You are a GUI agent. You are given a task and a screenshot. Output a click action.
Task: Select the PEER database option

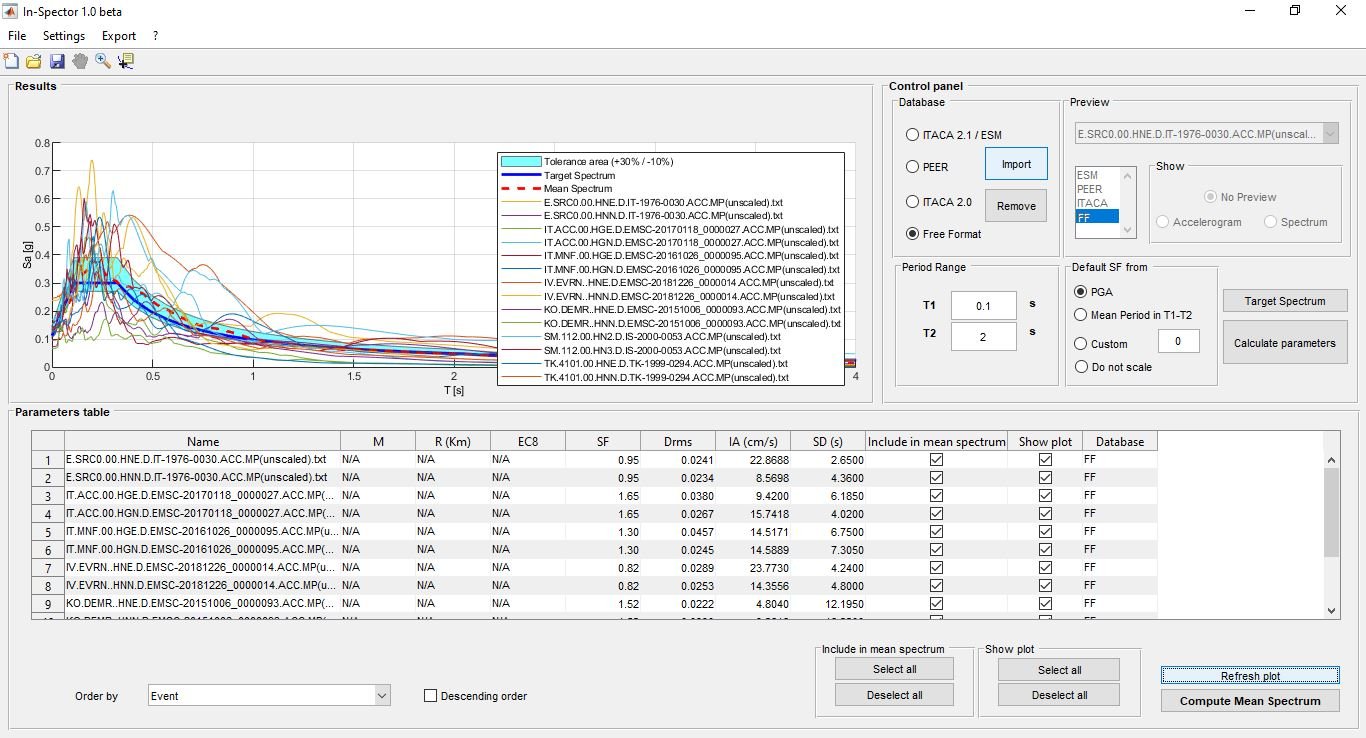912,167
